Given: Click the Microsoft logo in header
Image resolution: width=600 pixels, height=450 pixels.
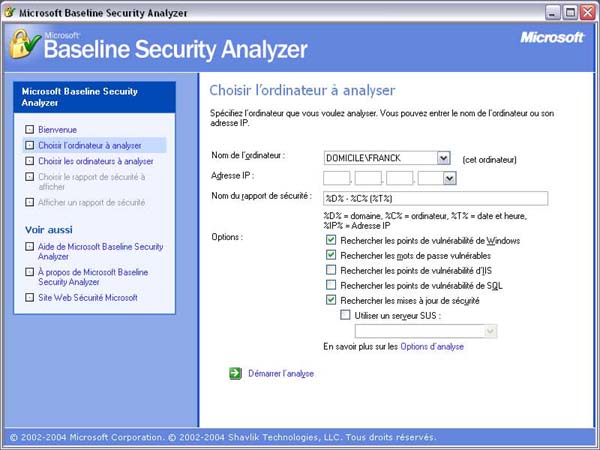Looking at the screenshot, I should click(552, 37).
